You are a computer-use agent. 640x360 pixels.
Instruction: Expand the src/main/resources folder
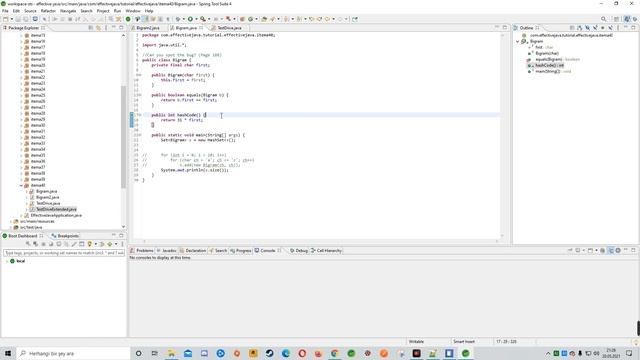(11, 221)
